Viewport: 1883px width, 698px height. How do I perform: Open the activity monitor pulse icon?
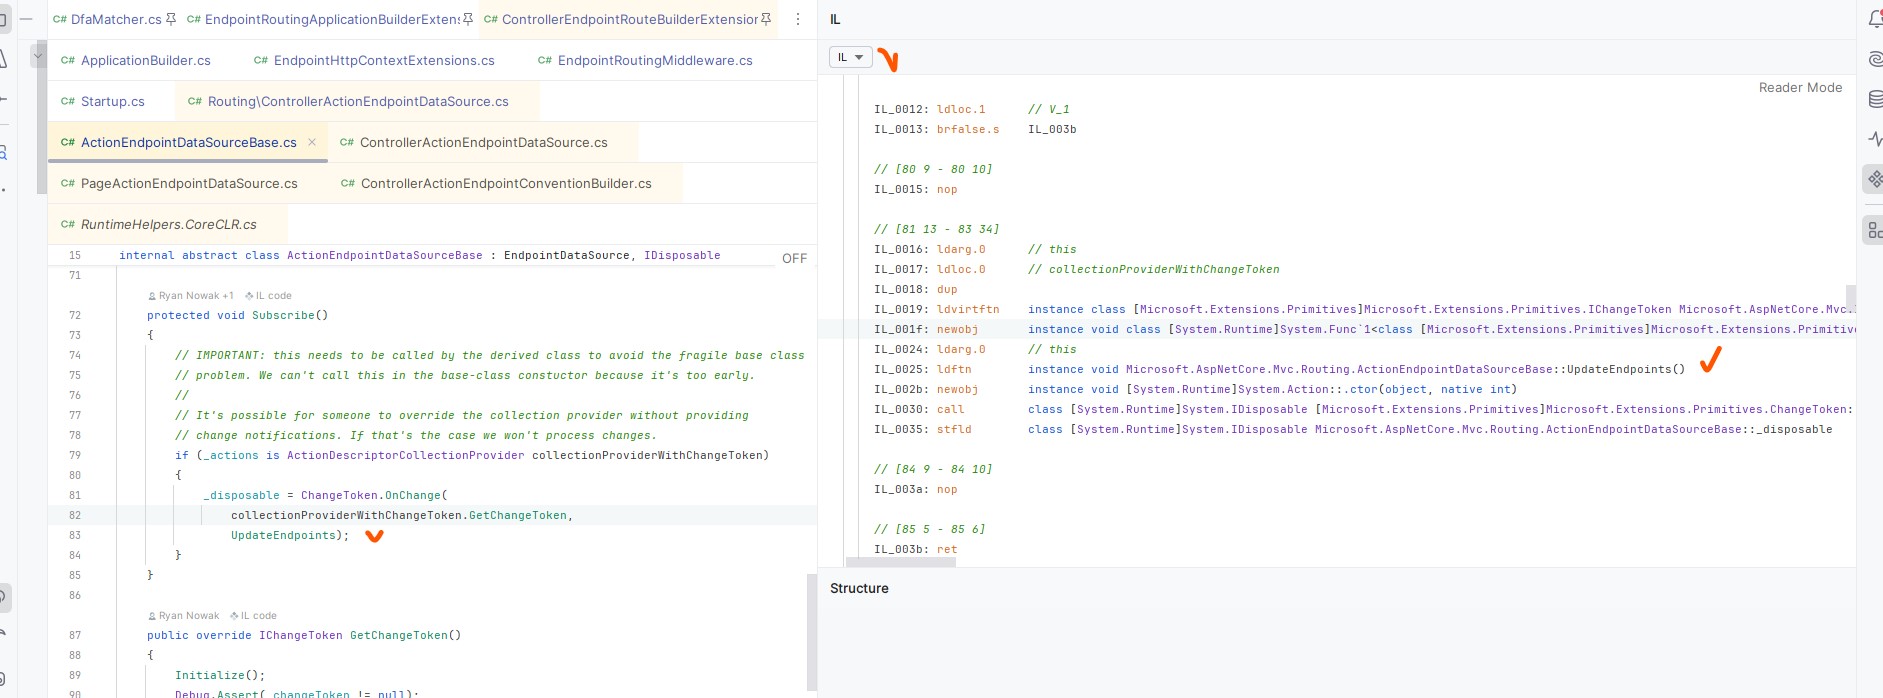(x=1875, y=139)
